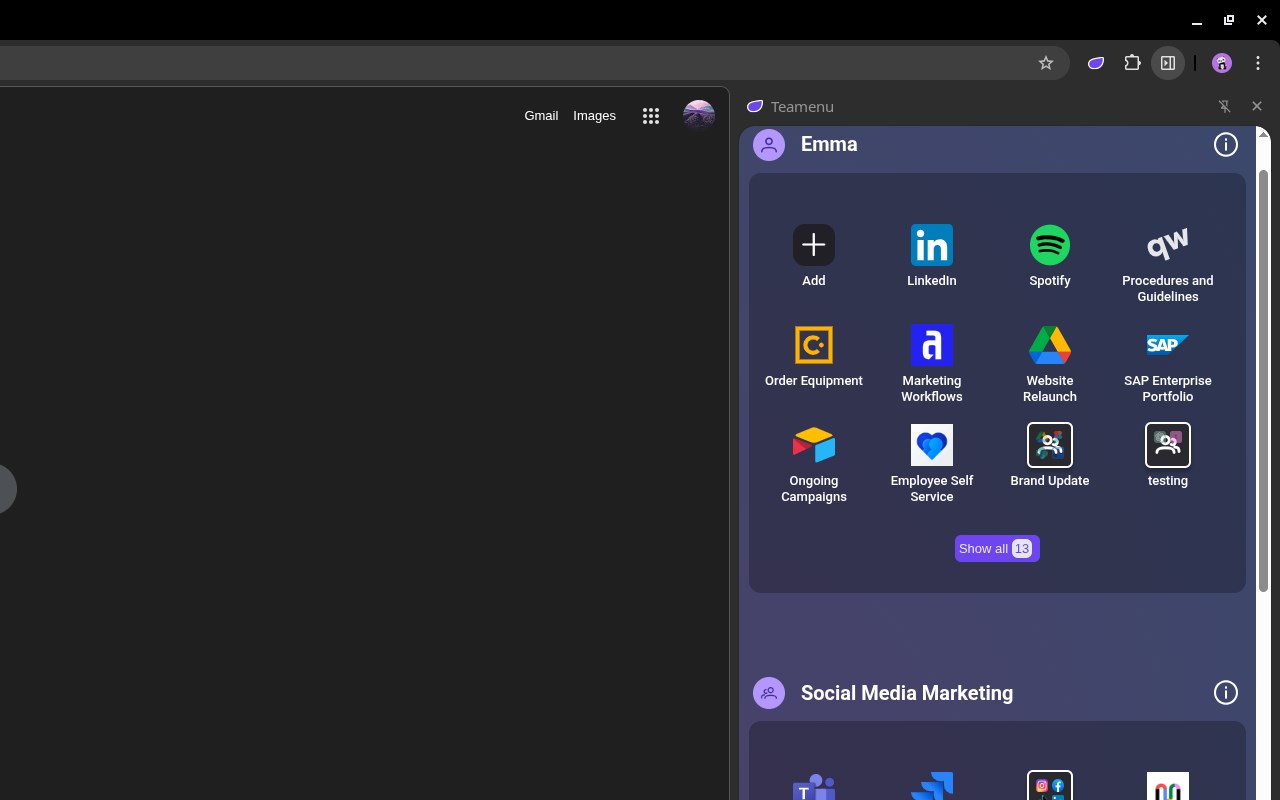Open the Jira tile in Social Media Marketing
Image resolution: width=1280 pixels, height=800 pixels.
point(932,786)
